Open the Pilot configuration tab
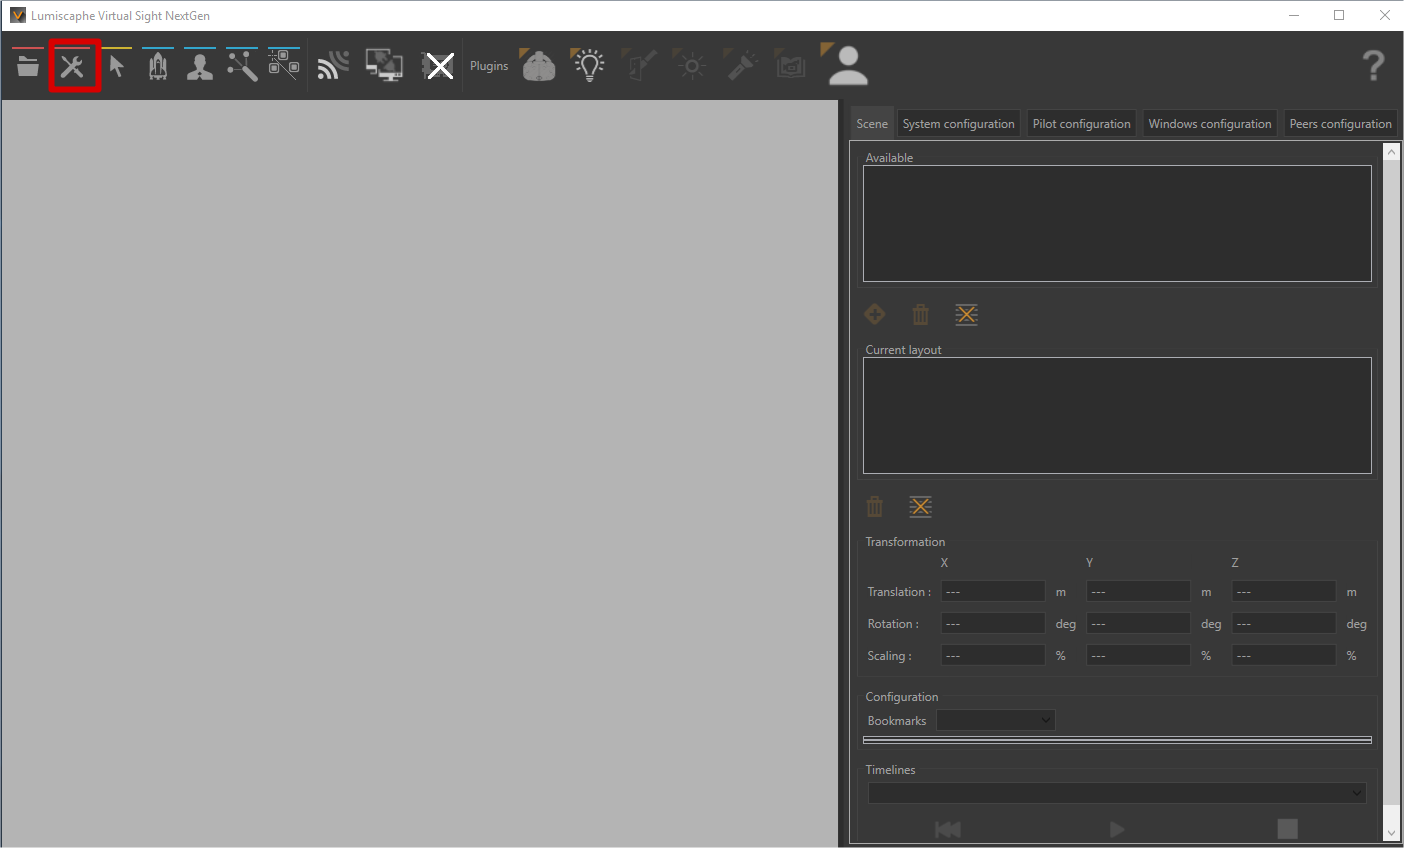 tap(1081, 124)
